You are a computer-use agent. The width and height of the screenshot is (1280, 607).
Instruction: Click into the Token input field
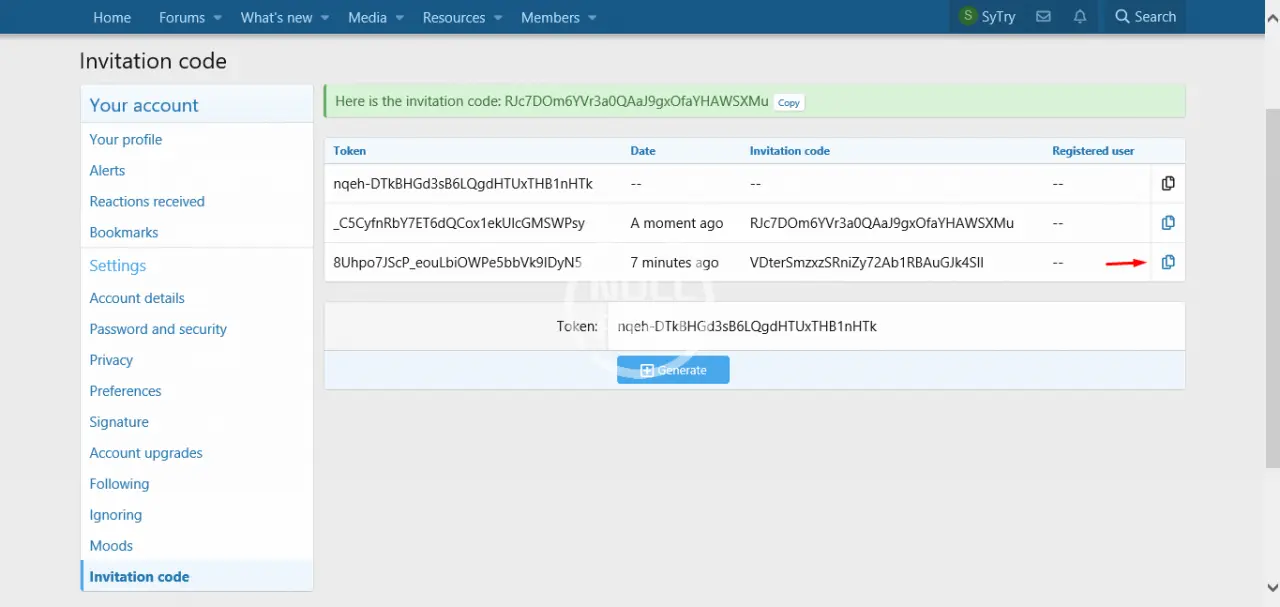click(x=895, y=326)
